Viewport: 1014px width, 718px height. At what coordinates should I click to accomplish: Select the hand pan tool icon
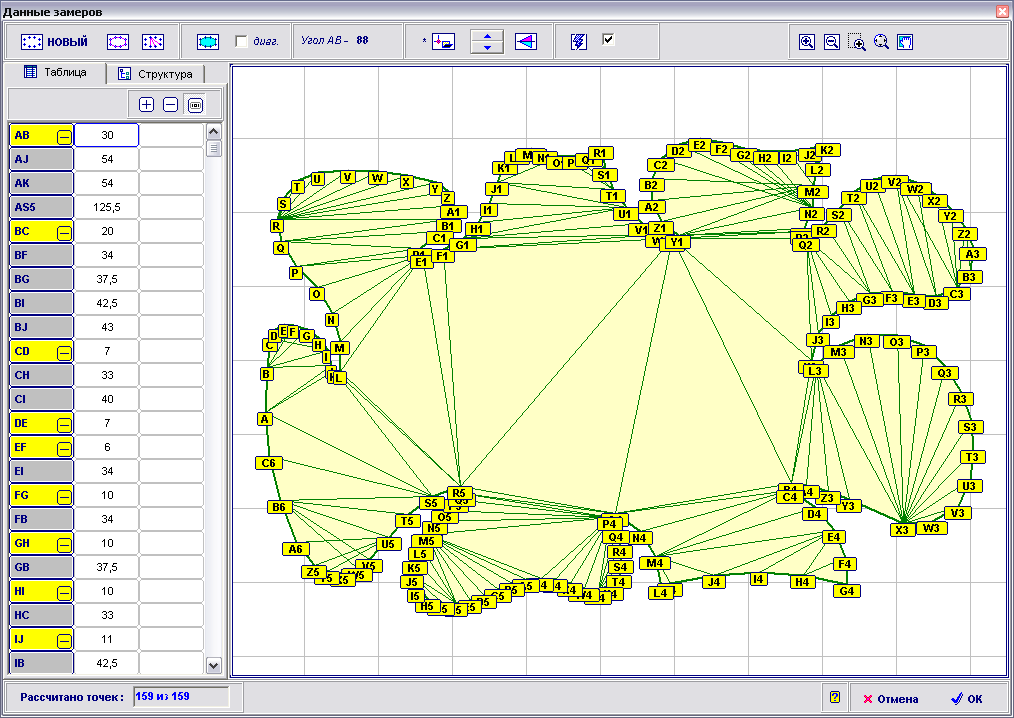(x=905, y=42)
